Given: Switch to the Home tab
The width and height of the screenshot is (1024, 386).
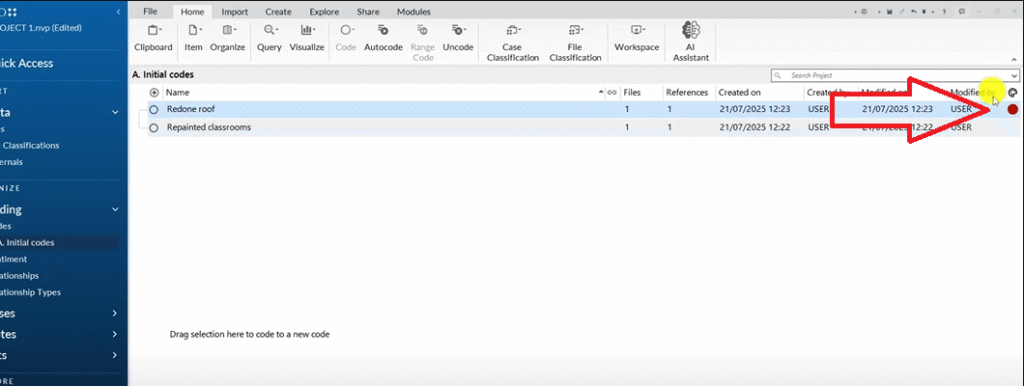Looking at the screenshot, I should 193,12.
